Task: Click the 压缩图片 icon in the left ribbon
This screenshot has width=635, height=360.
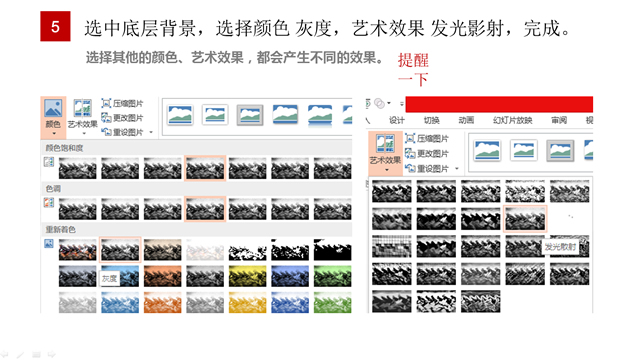Action: click(x=106, y=103)
